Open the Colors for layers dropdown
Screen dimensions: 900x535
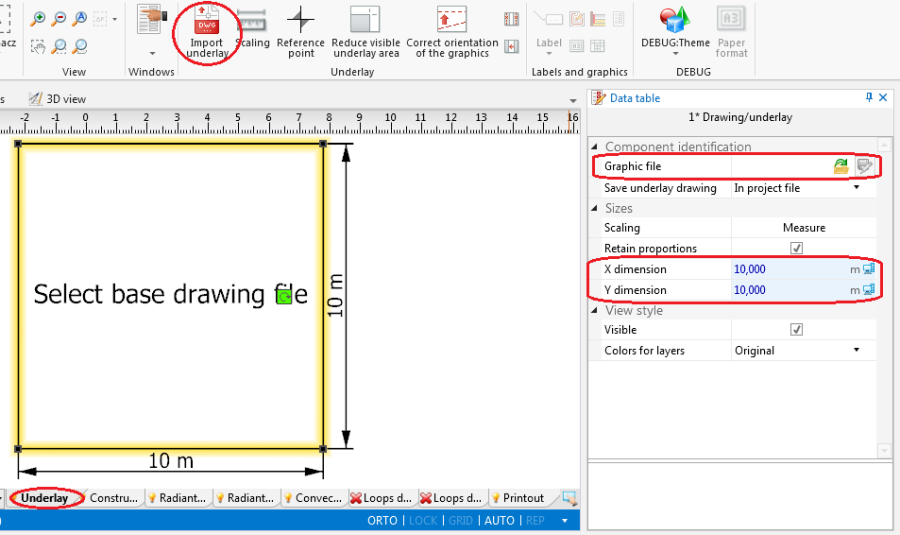point(856,351)
